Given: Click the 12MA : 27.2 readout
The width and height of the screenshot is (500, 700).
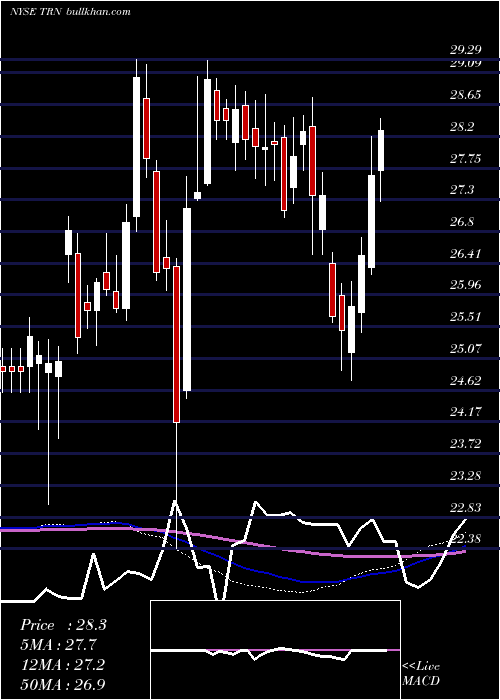Looking at the screenshot, I should [x=62, y=665].
